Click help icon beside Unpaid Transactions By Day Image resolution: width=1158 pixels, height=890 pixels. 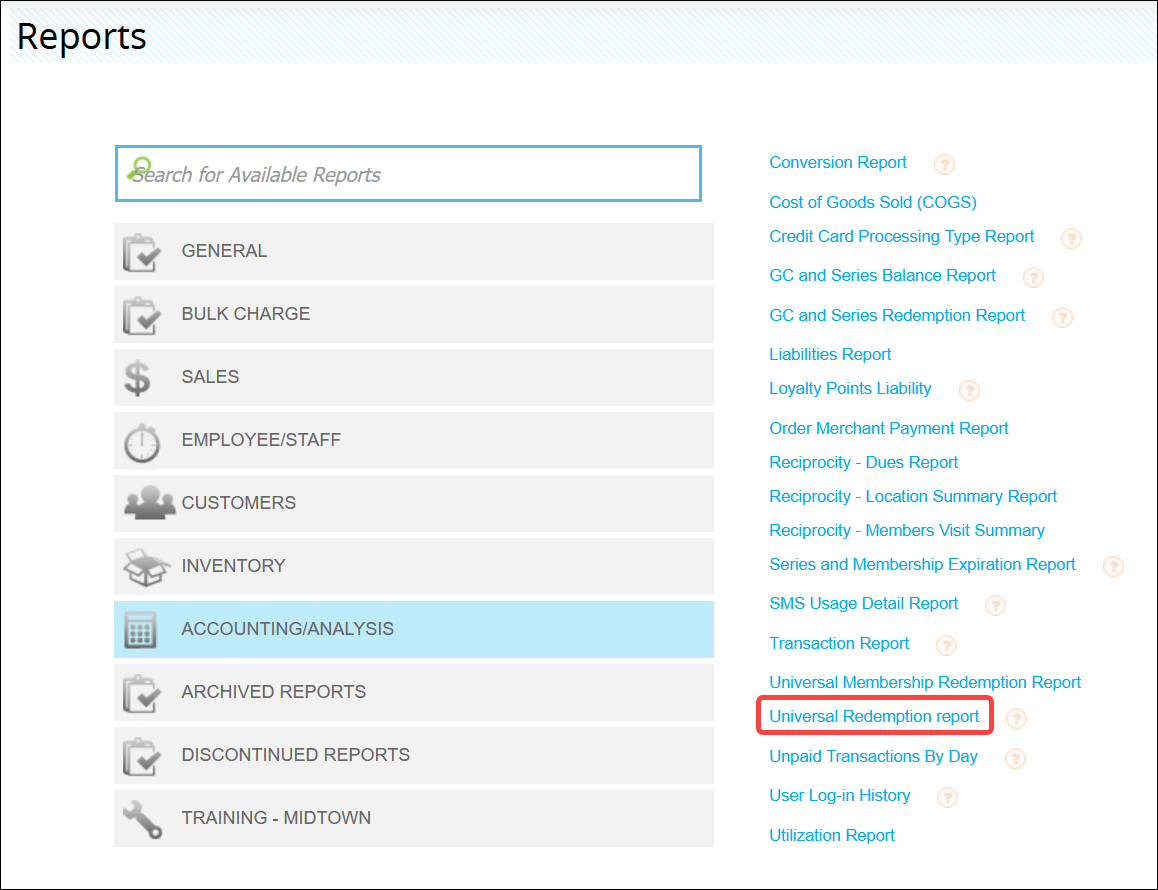[1015, 758]
